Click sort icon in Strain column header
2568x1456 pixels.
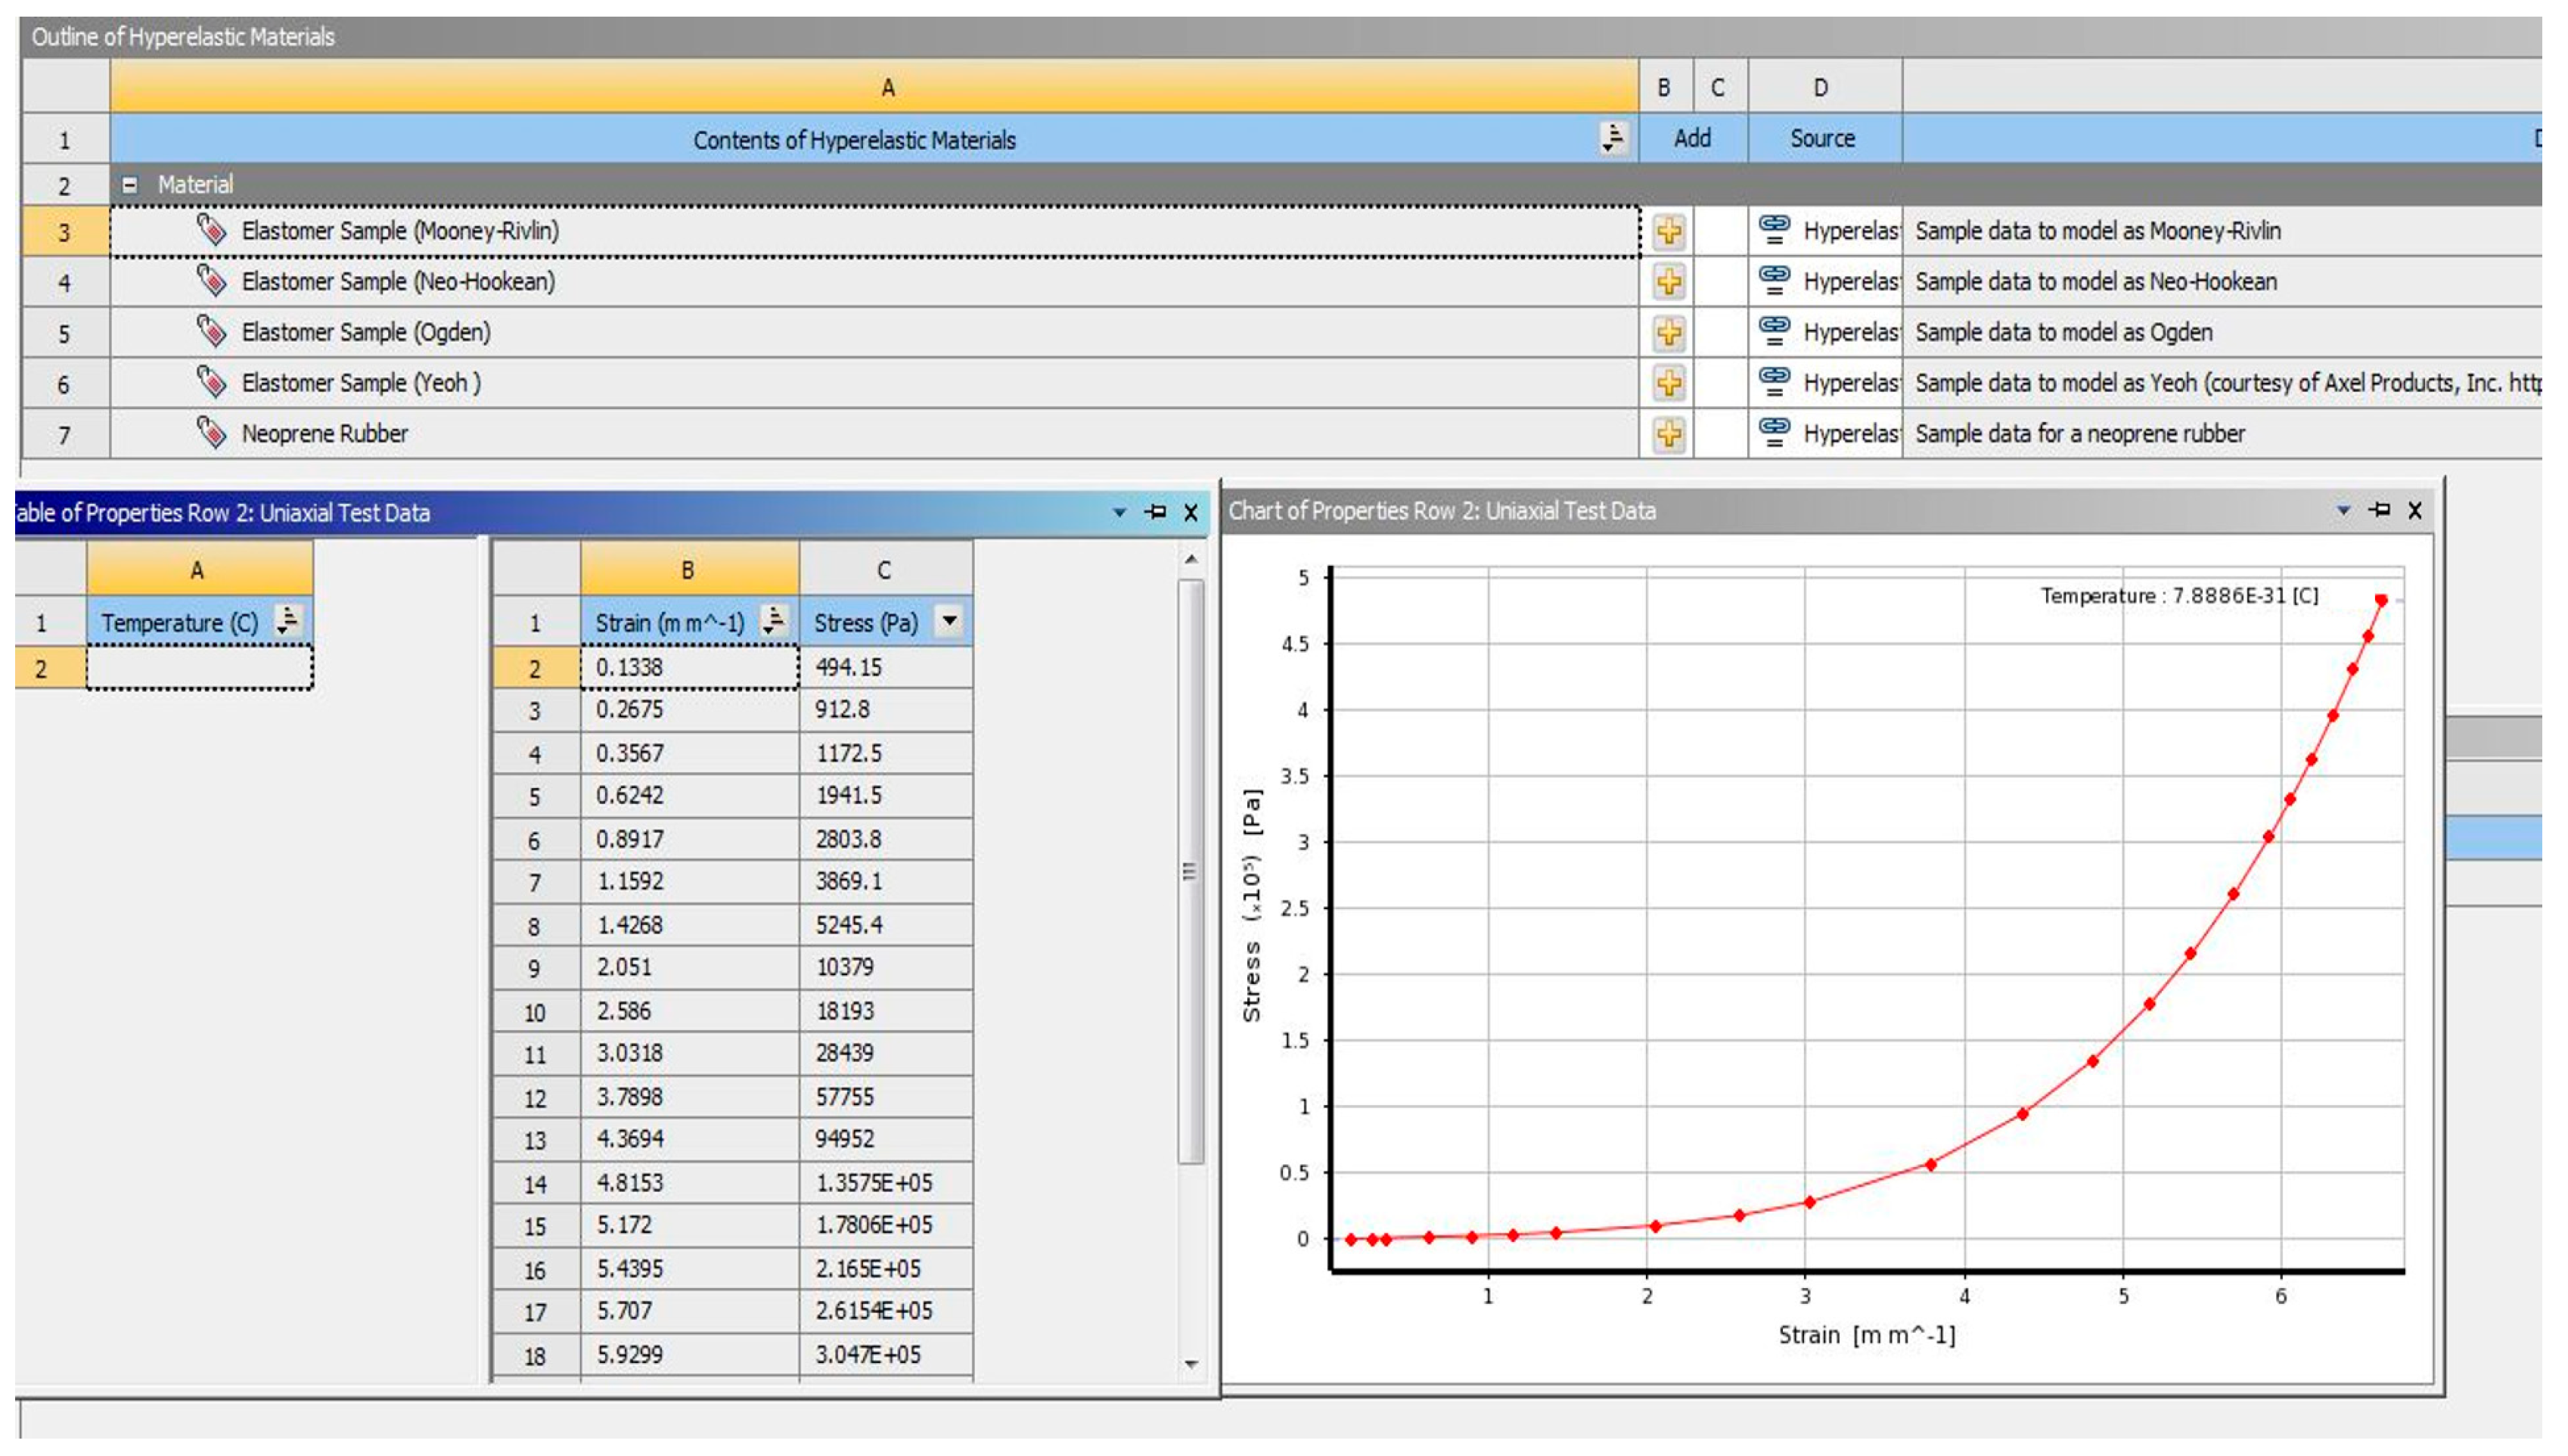pos(773,621)
